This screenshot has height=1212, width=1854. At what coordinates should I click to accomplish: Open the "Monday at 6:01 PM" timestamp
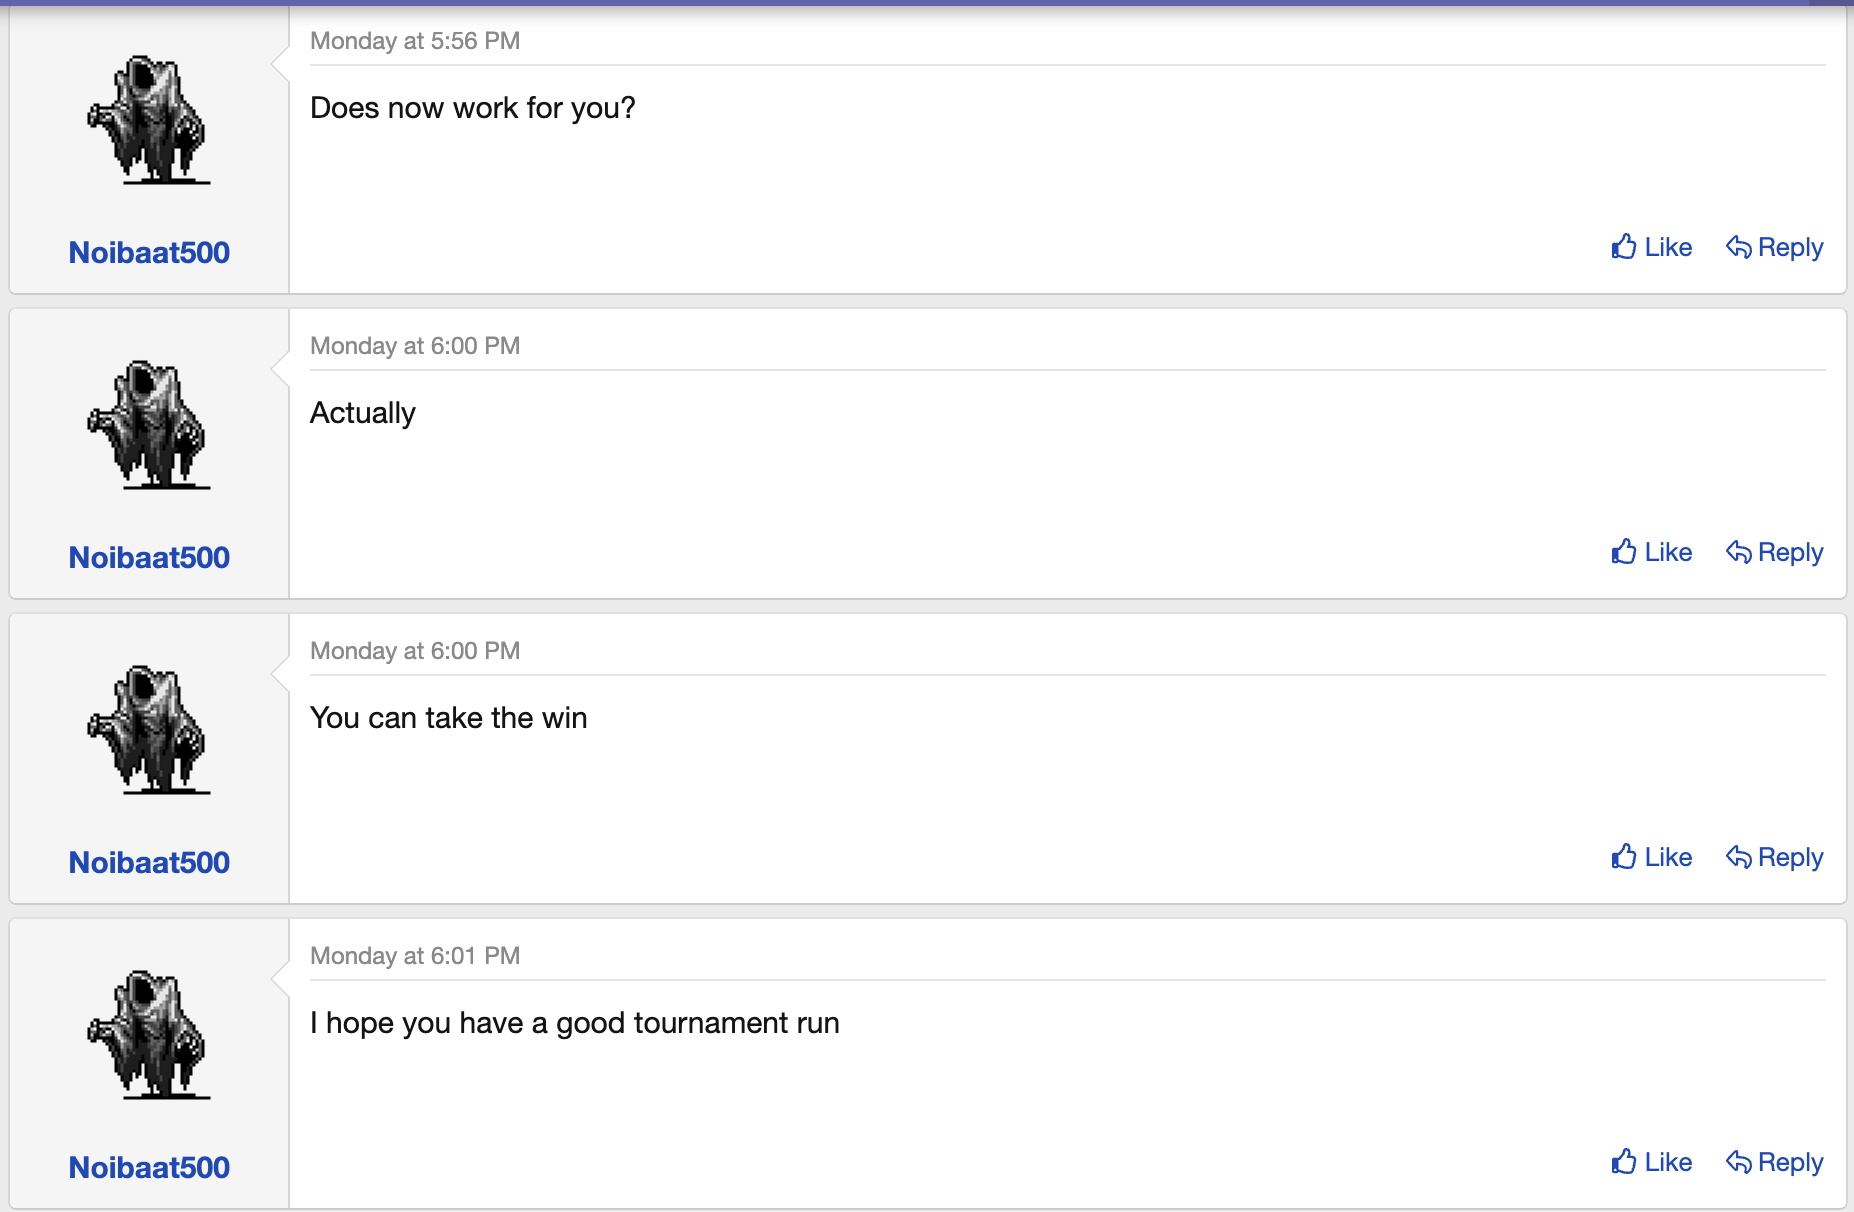415,956
